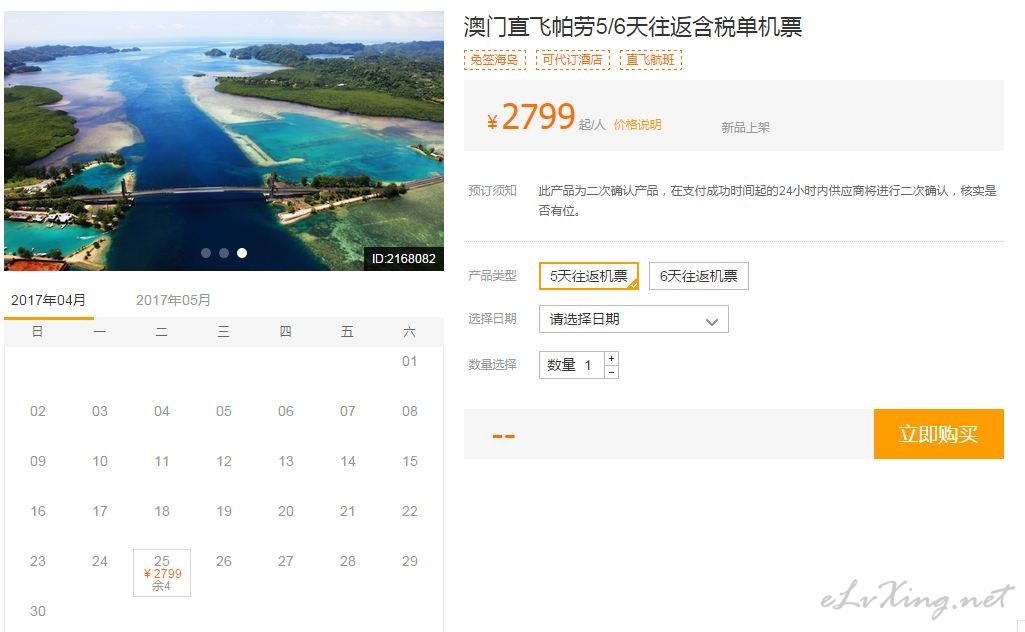Click the product title 澳门直飞帕劳5/6天往返含税单机票
1025x632 pixels.
[633, 27]
